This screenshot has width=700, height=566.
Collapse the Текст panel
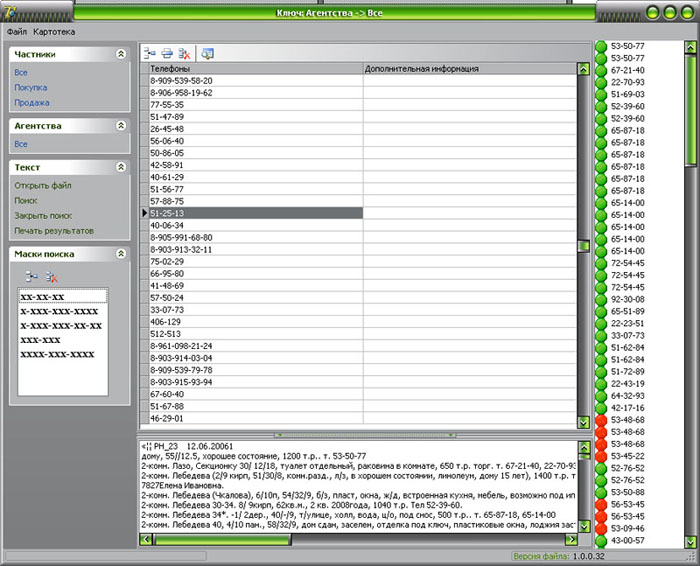[120, 167]
